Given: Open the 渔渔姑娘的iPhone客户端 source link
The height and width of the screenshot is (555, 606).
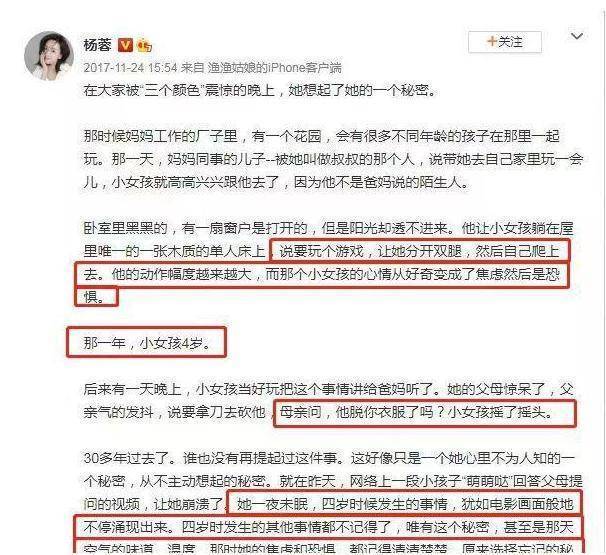Looking at the screenshot, I should pos(274,68).
